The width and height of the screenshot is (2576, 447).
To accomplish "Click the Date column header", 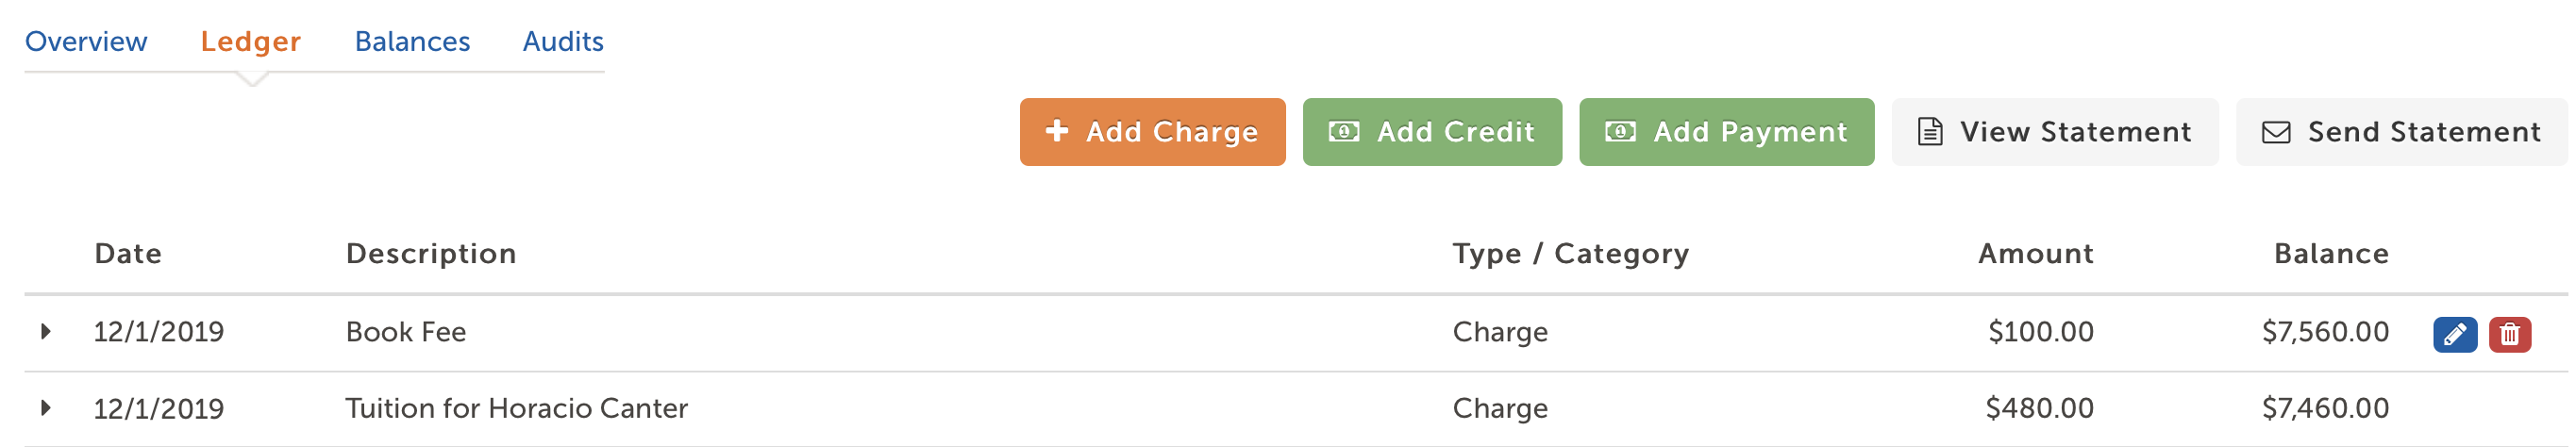I will coord(128,254).
